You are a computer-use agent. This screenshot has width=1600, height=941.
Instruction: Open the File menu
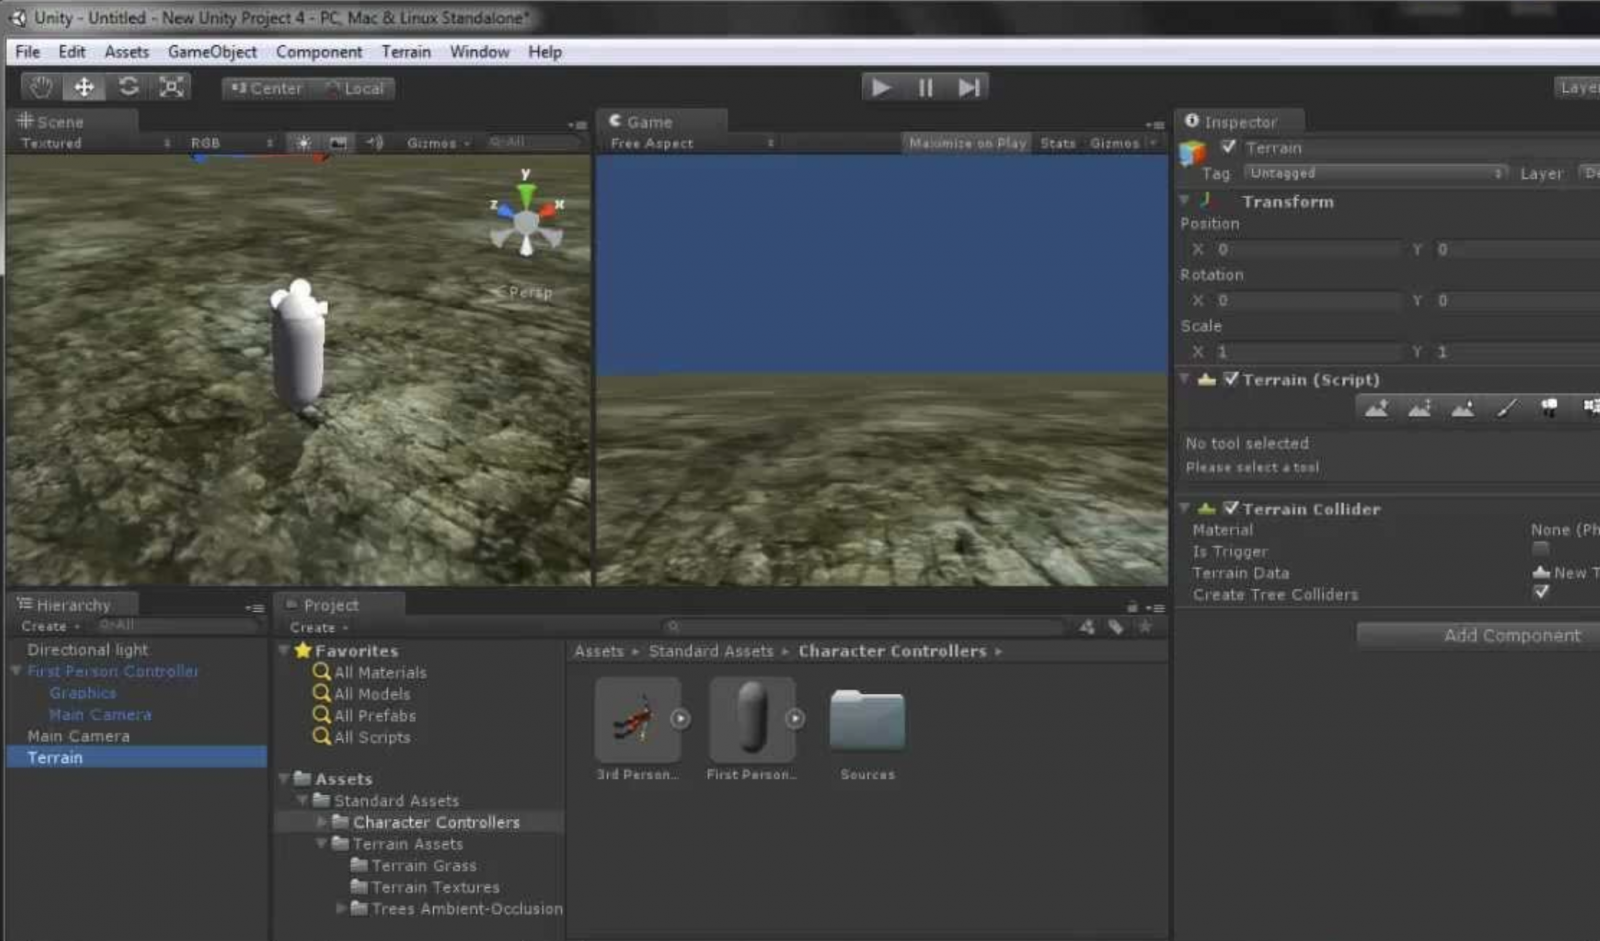(27, 52)
